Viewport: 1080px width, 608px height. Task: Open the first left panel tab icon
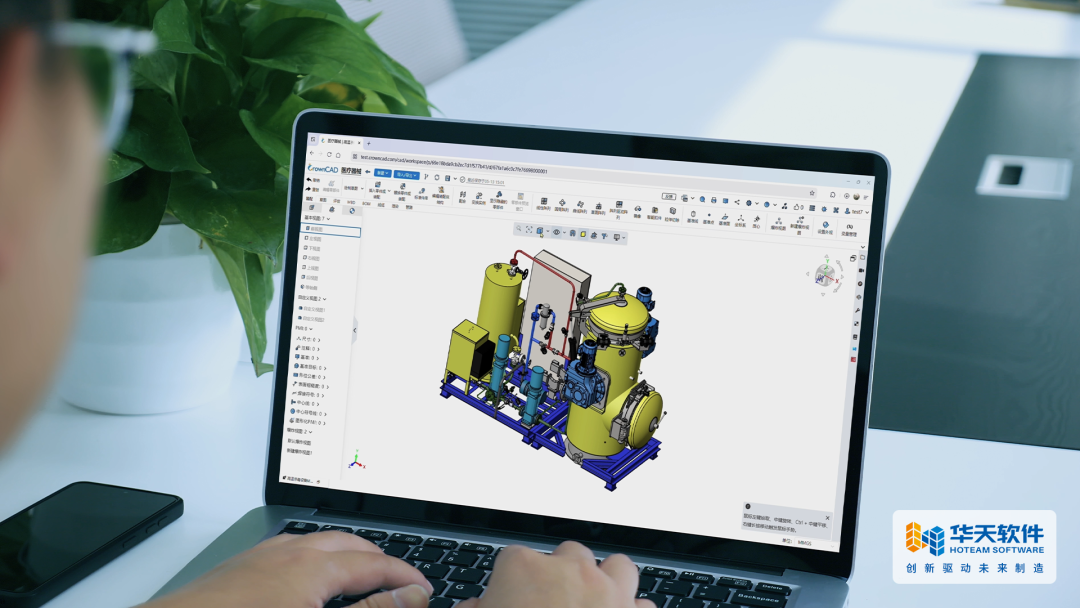tap(311, 207)
